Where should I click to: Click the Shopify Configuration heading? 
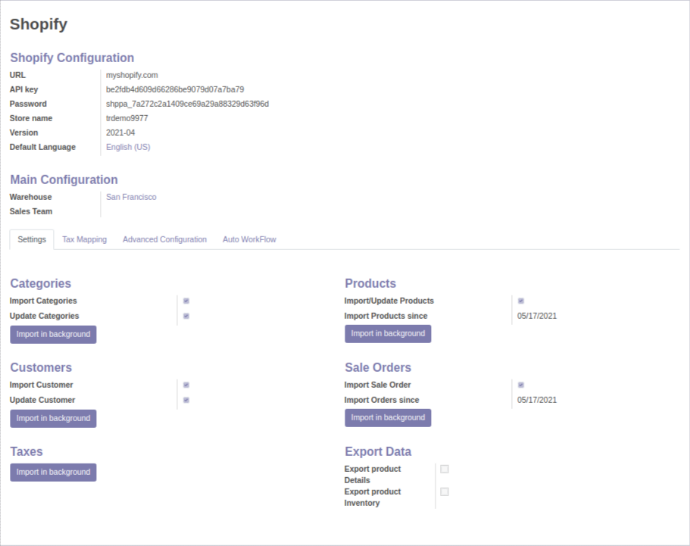point(72,58)
